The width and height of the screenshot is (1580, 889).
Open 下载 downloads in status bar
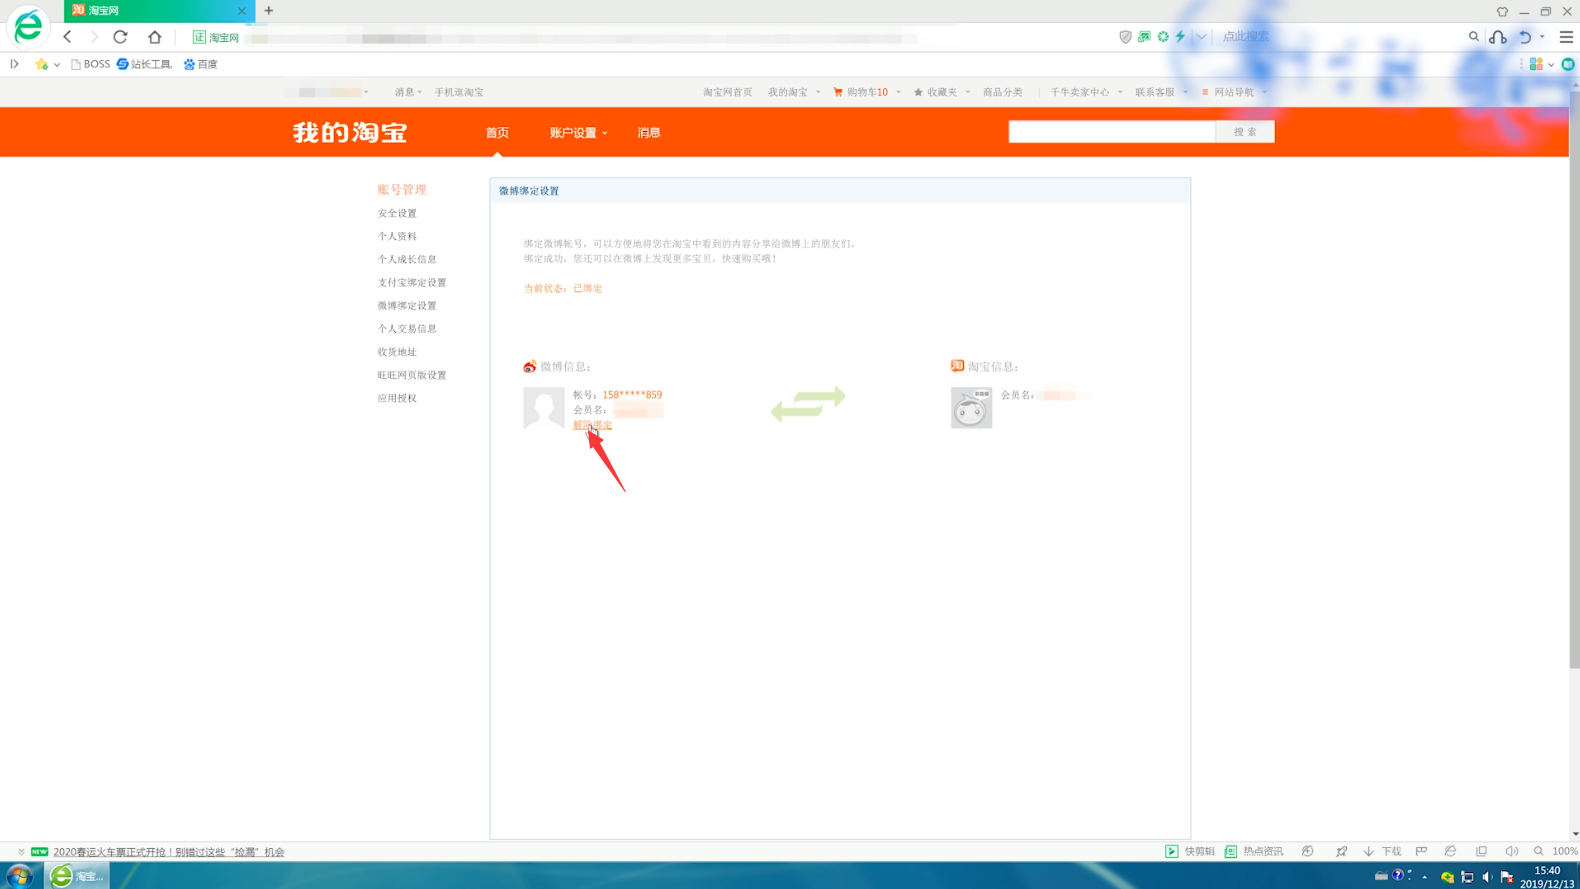[1383, 852]
